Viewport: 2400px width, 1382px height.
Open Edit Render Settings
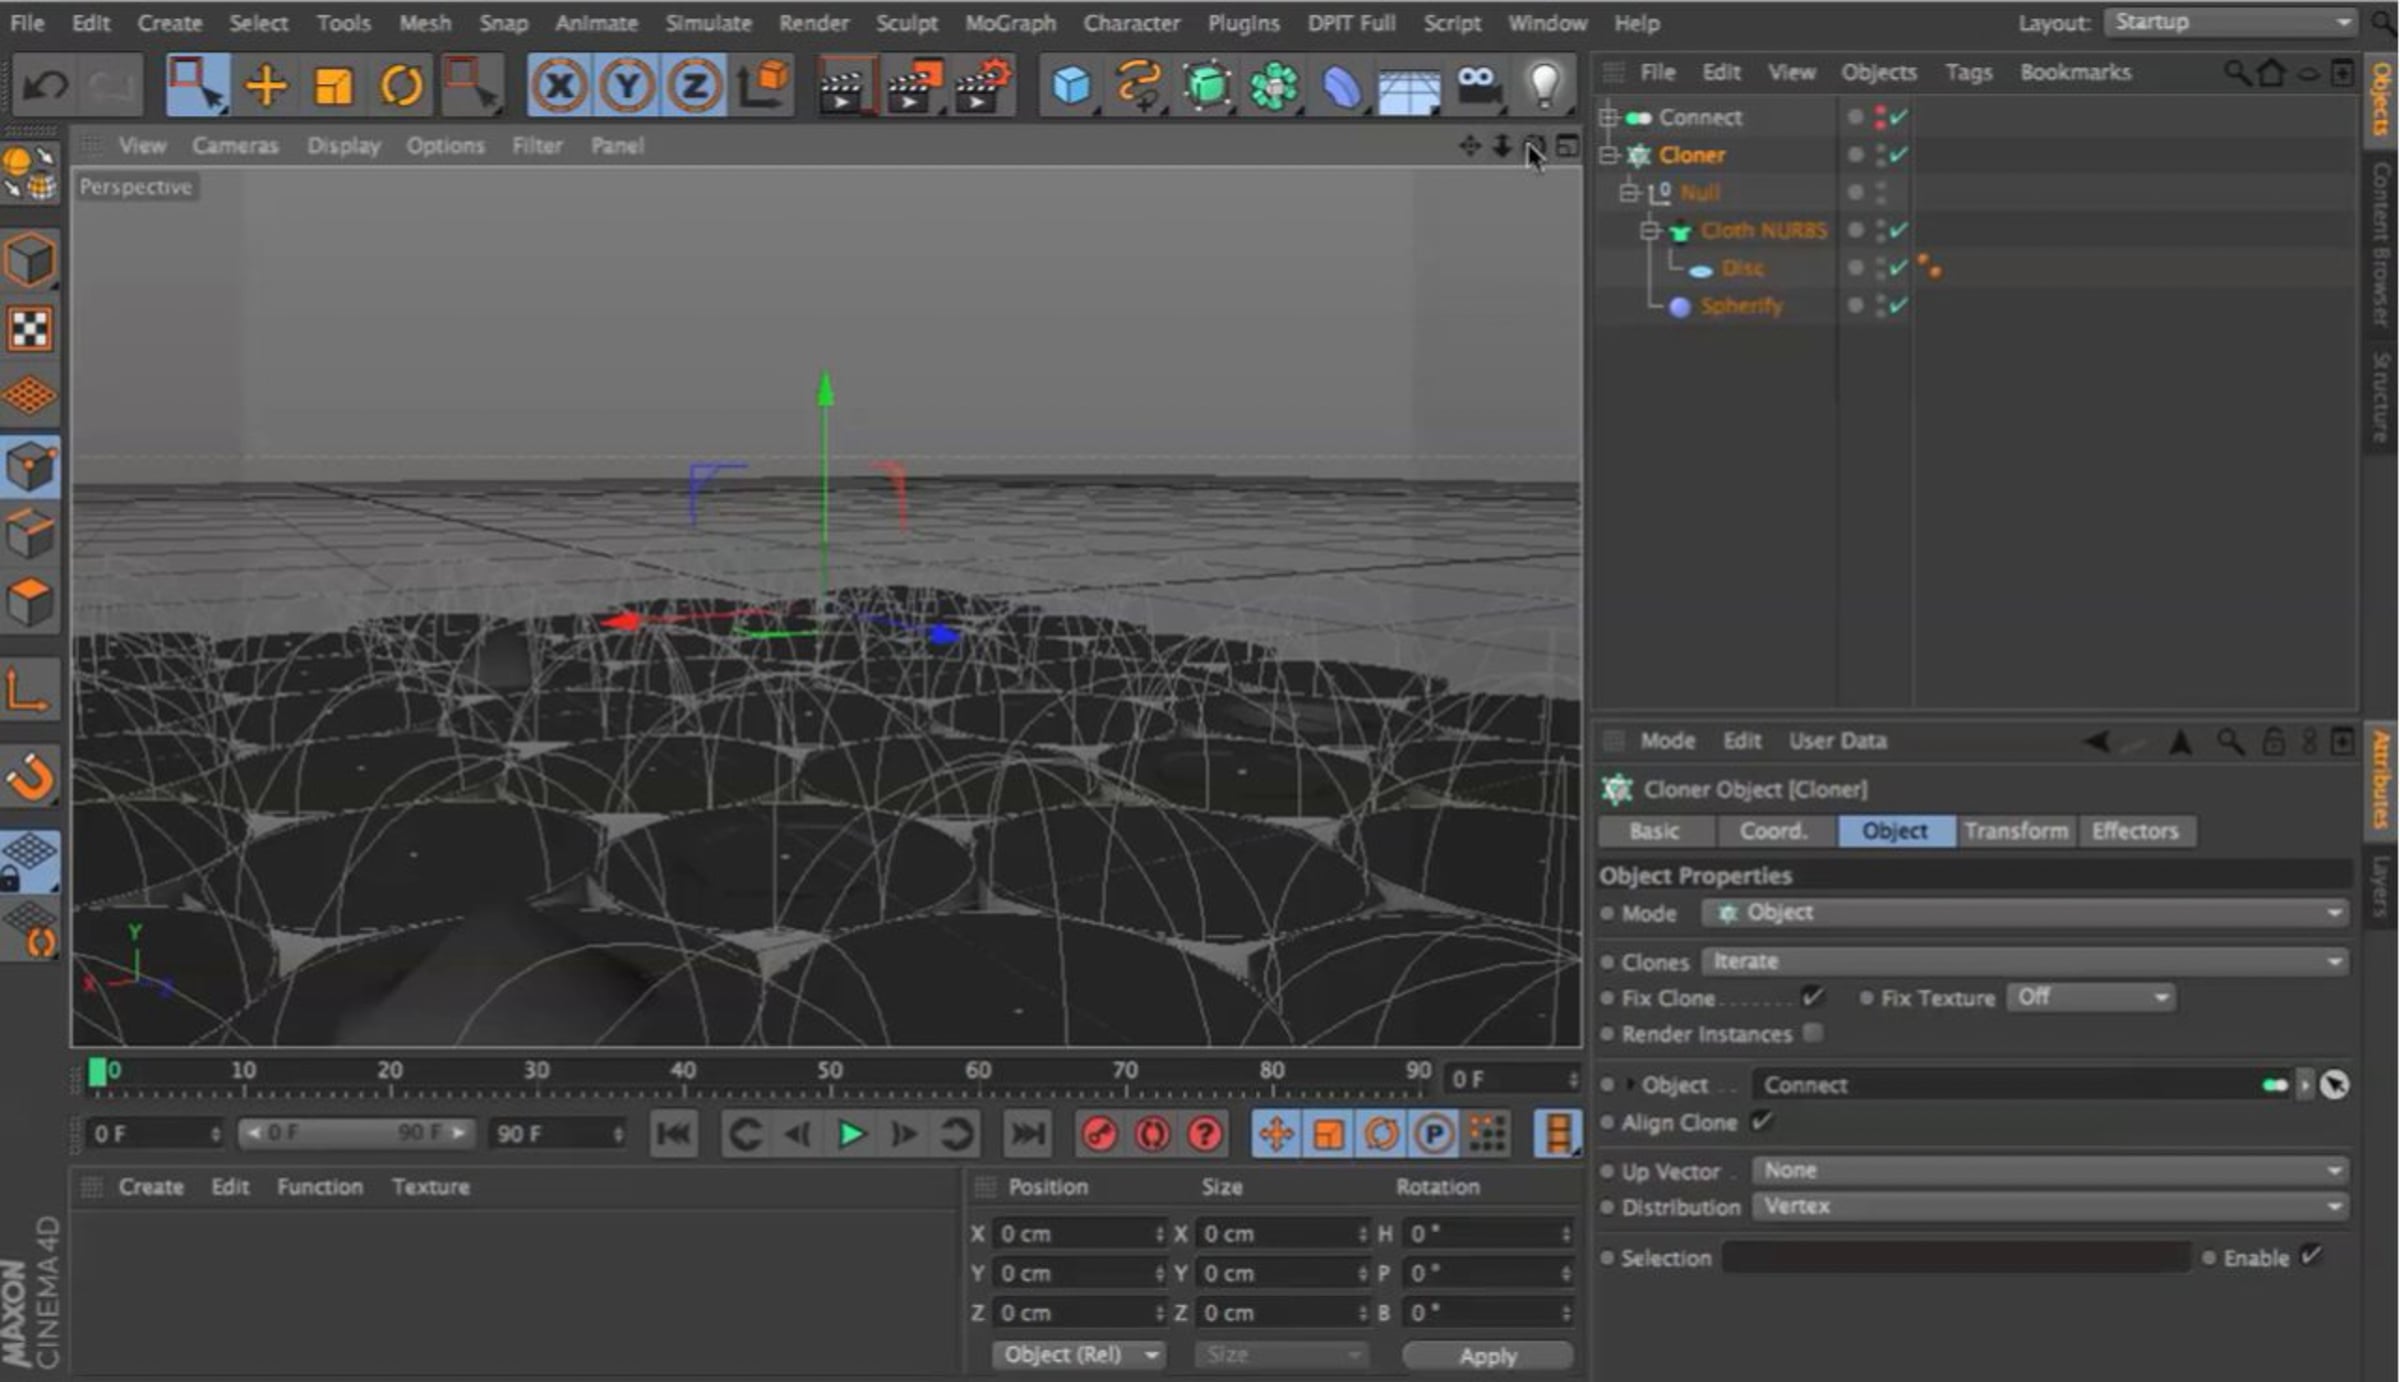point(983,86)
